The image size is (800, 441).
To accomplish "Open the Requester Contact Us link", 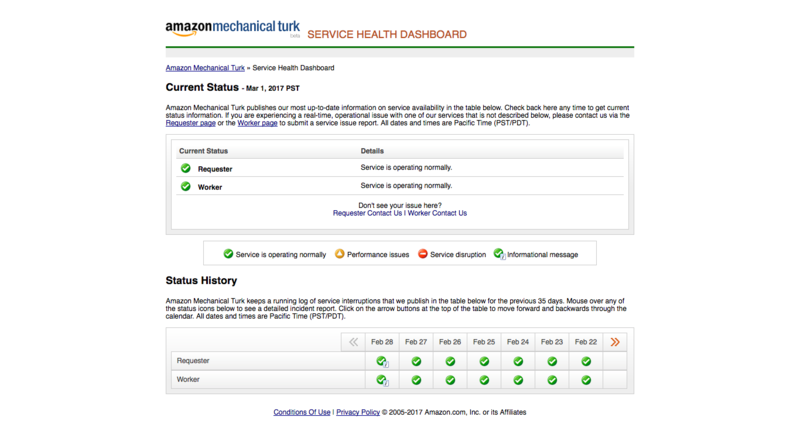I will (367, 213).
